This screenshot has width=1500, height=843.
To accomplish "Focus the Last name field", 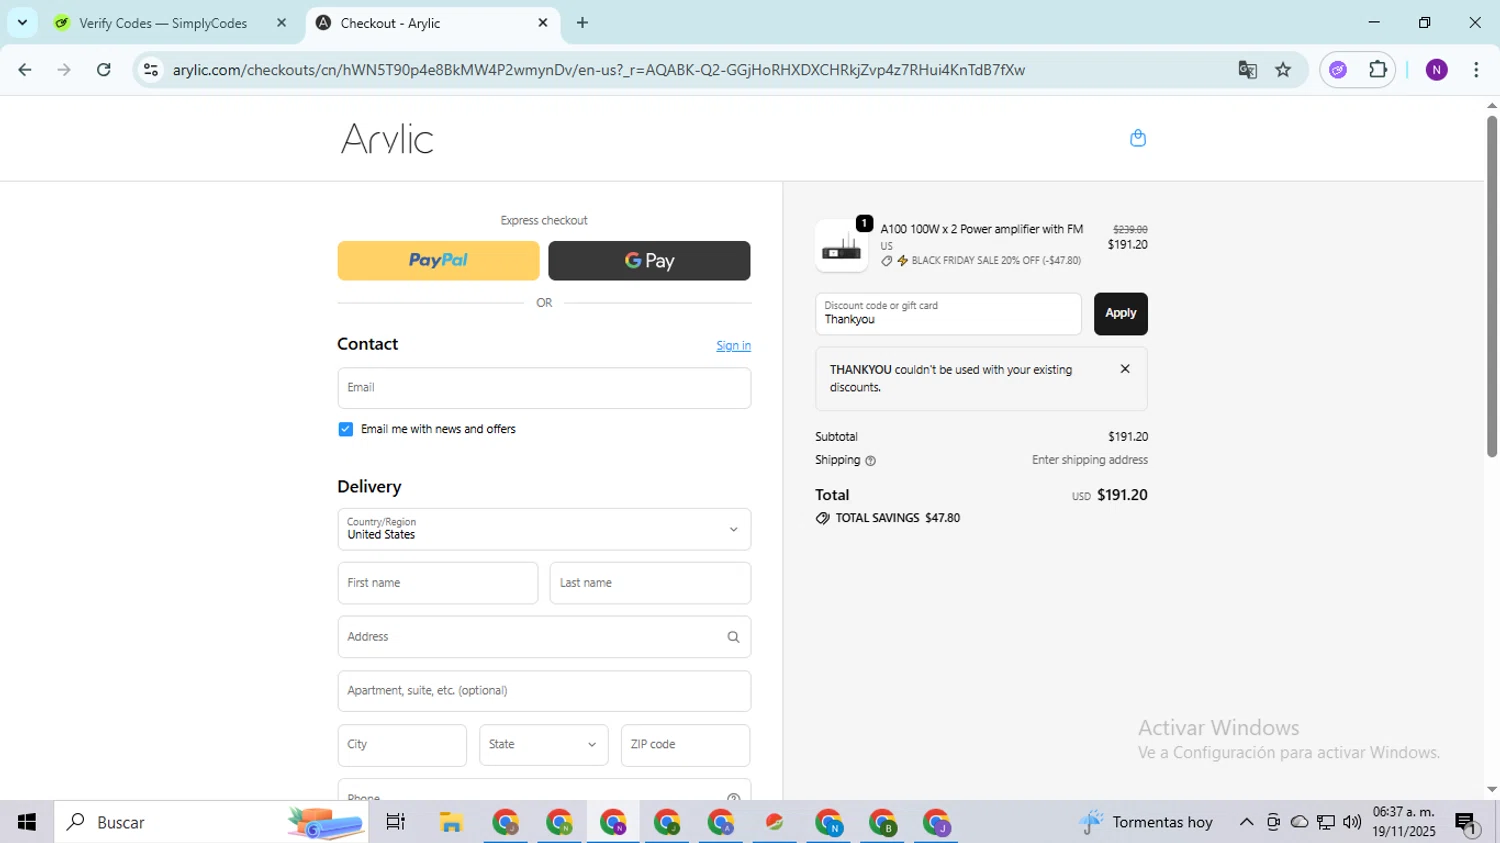I will 650,583.
